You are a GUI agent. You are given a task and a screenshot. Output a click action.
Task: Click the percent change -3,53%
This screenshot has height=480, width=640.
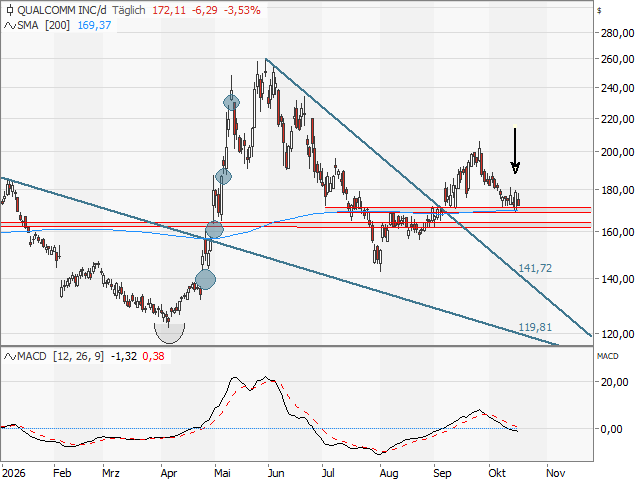pyautogui.click(x=242, y=10)
